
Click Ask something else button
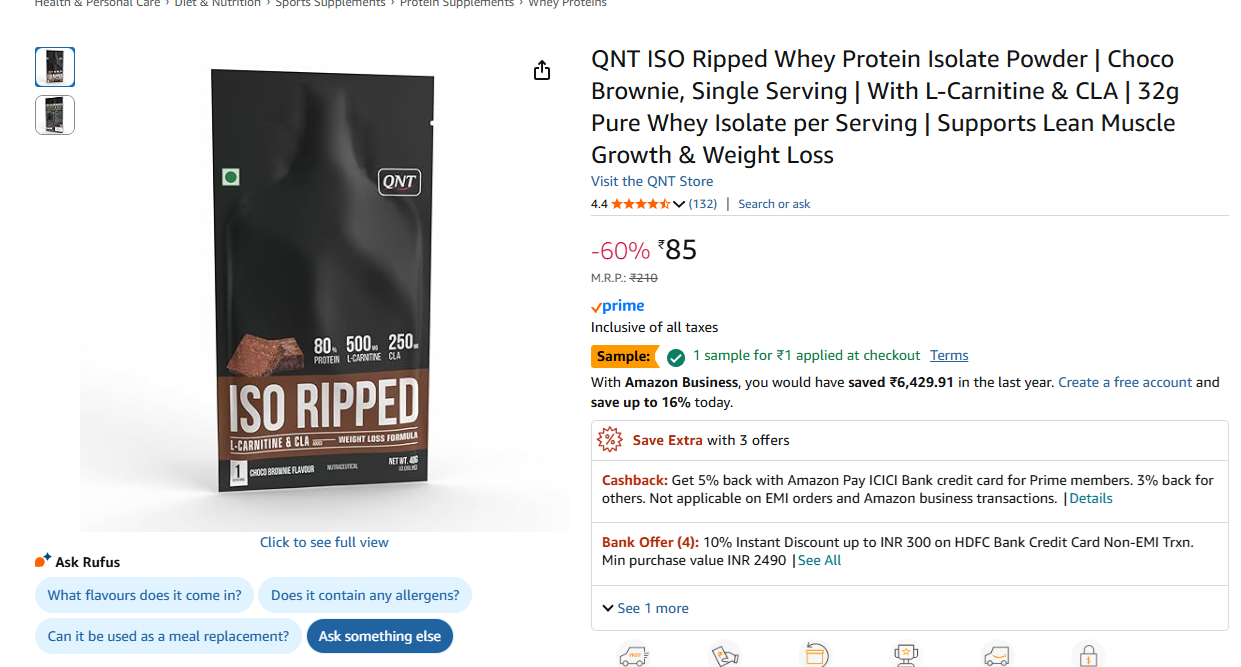pyautogui.click(x=379, y=636)
